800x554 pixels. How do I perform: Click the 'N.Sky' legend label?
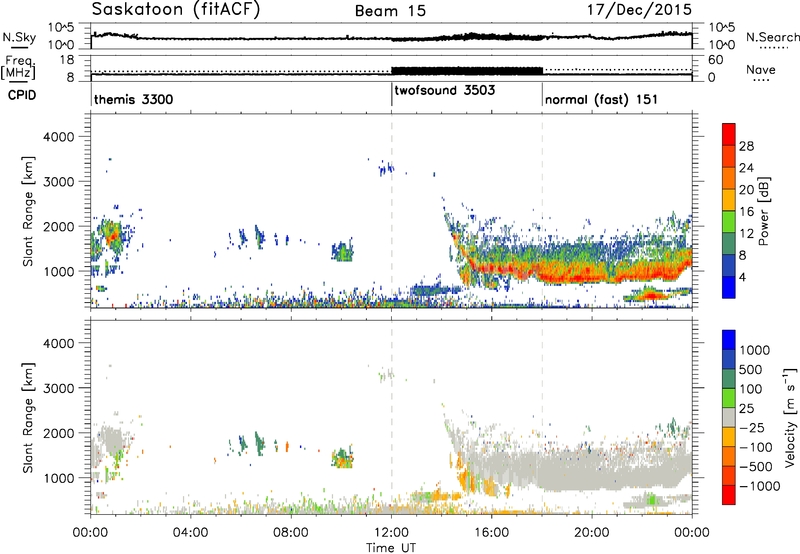(19, 37)
